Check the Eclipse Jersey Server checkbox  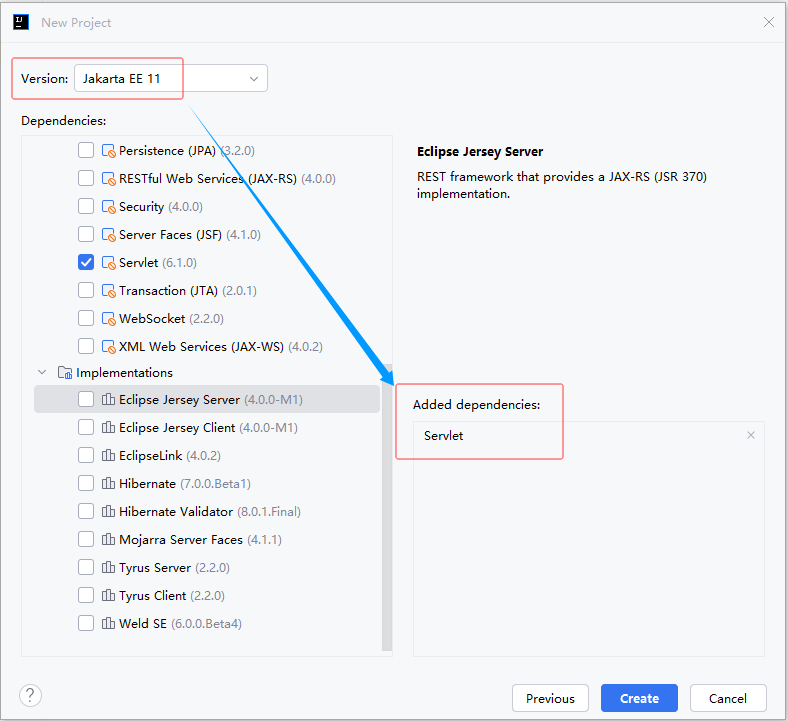point(86,399)
